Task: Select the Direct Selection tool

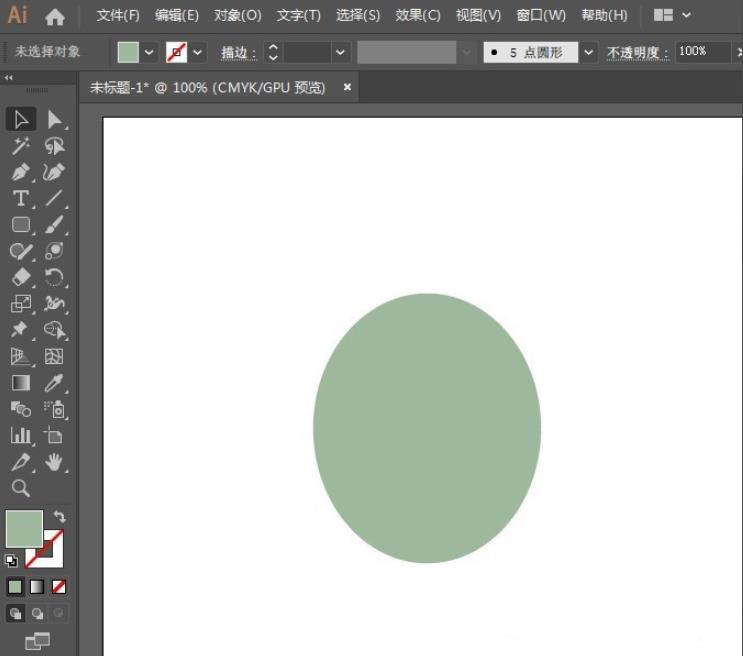Action: pyautogui.click(x=54, y=119)
